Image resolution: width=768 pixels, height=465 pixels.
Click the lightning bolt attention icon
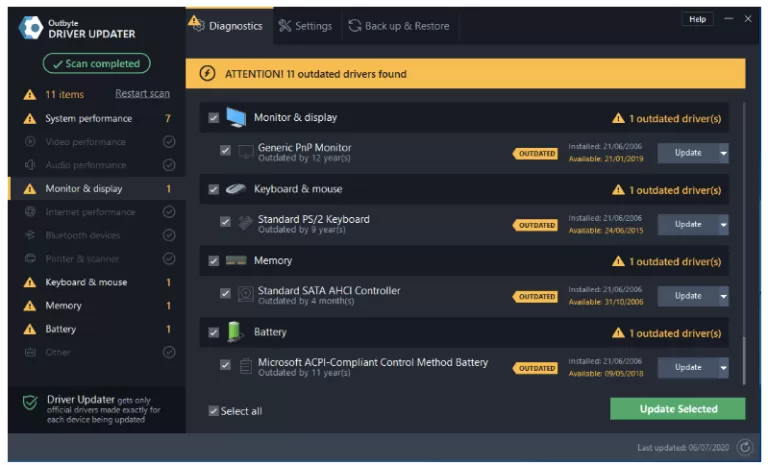[207, 74]
